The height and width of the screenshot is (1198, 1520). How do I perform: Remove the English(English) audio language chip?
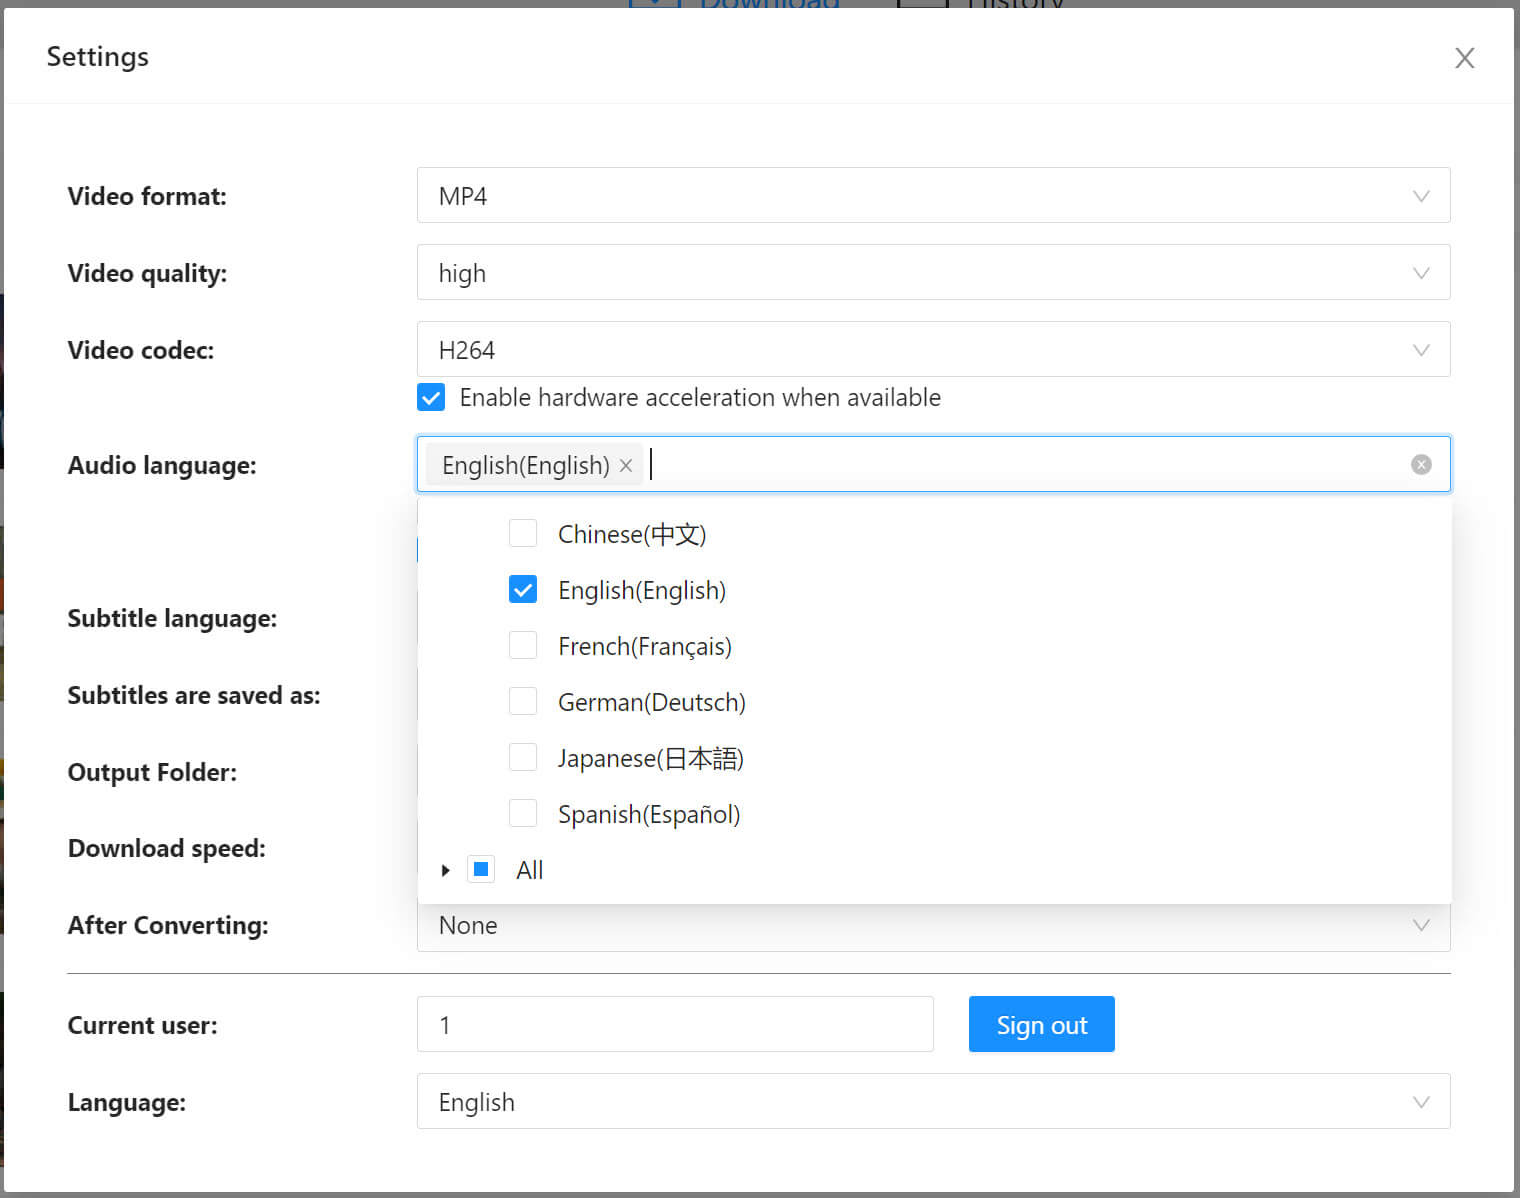[625, 464]
